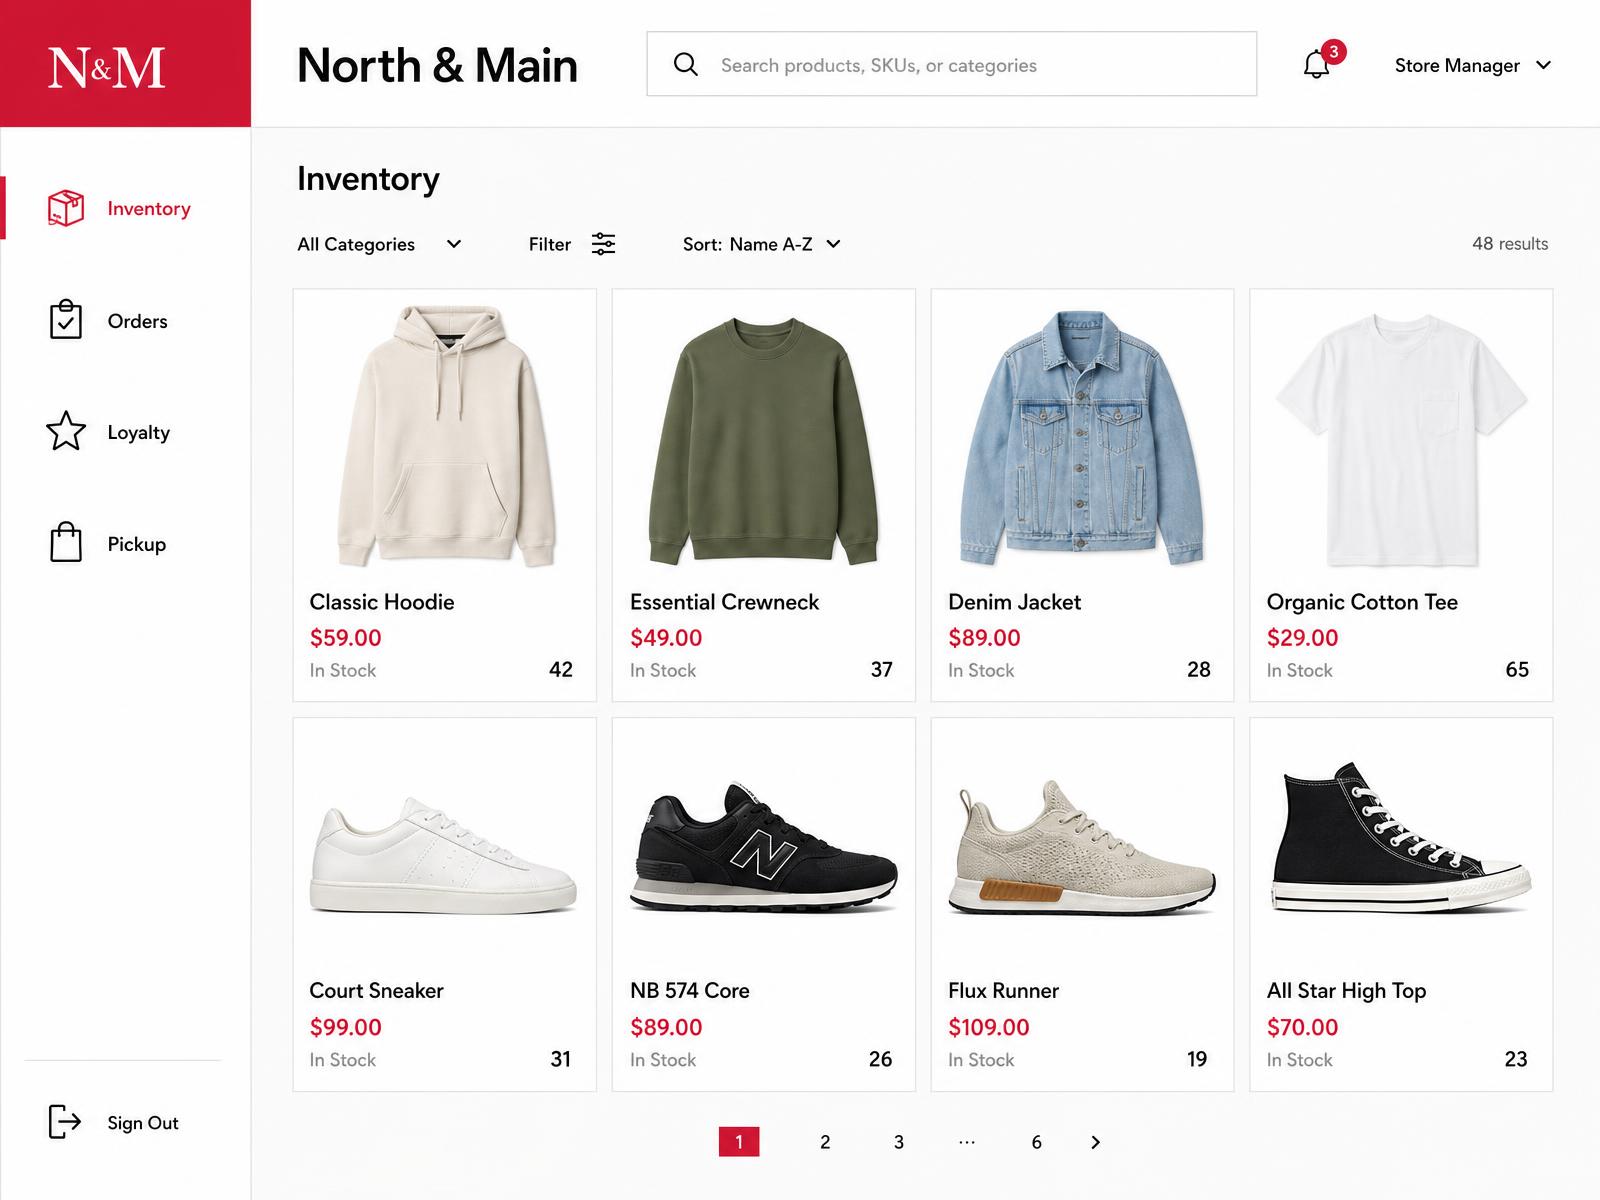Click the Court Sneaker title
The width and height of the screenshot is (1600, 1200).
coord(376,991)
